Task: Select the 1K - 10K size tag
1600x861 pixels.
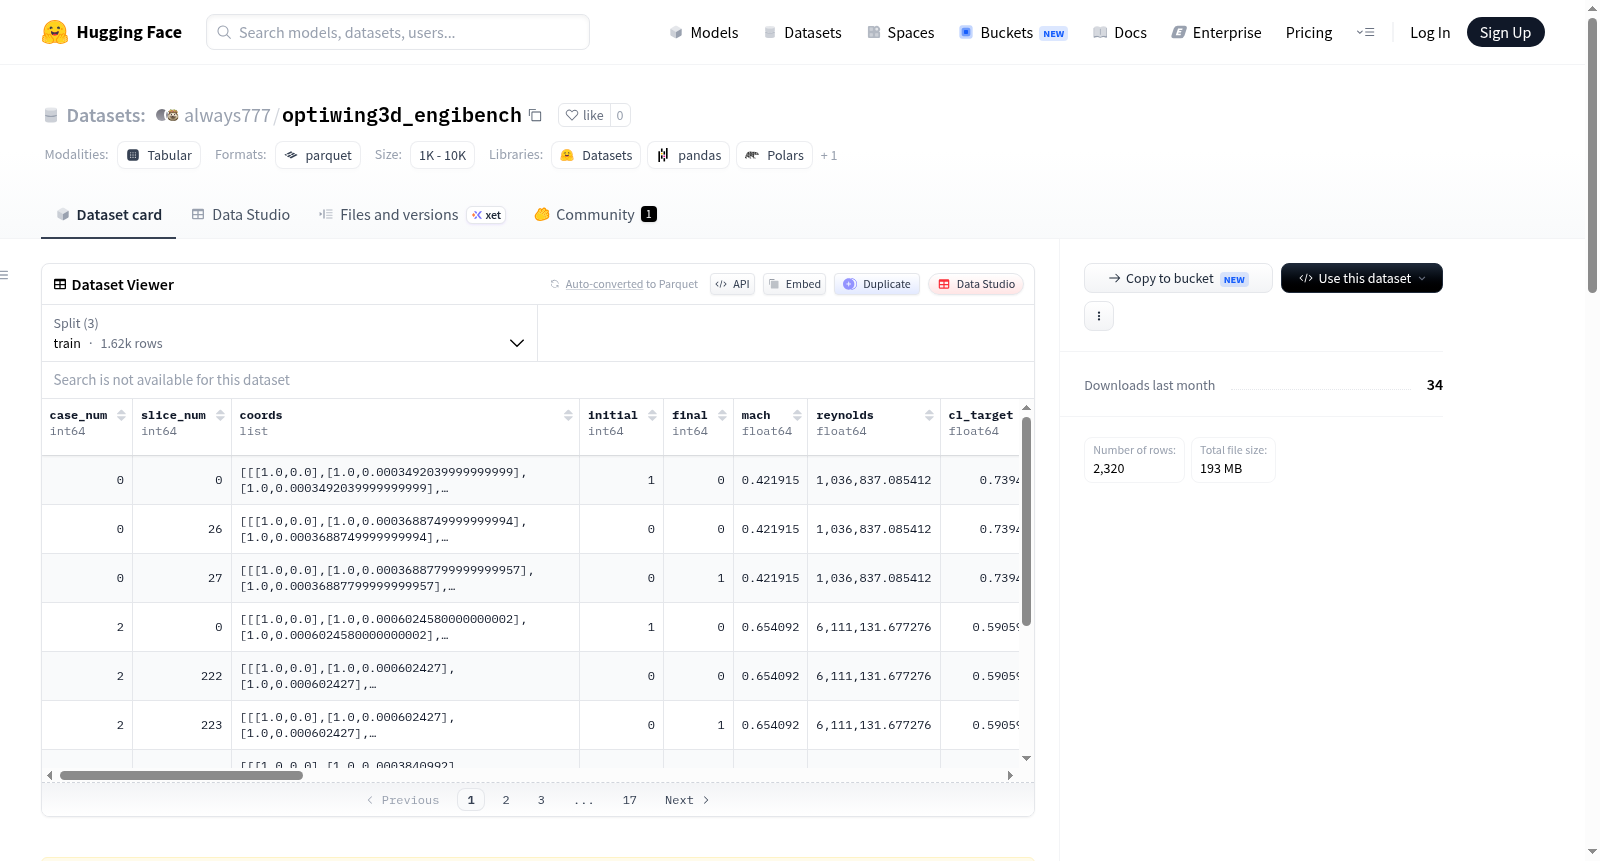Action: pyautogui.click(x=442, y=155)
